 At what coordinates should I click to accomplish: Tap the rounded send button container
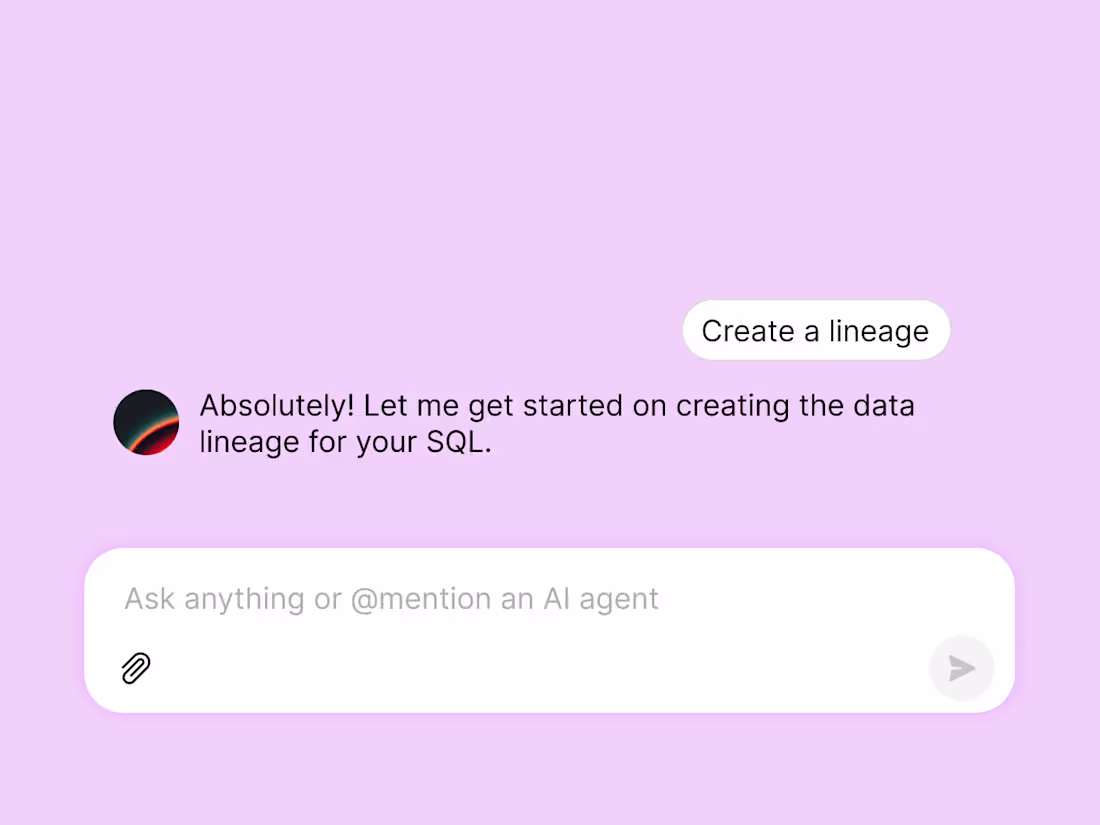pyautogui.click(x=960, y=668)
